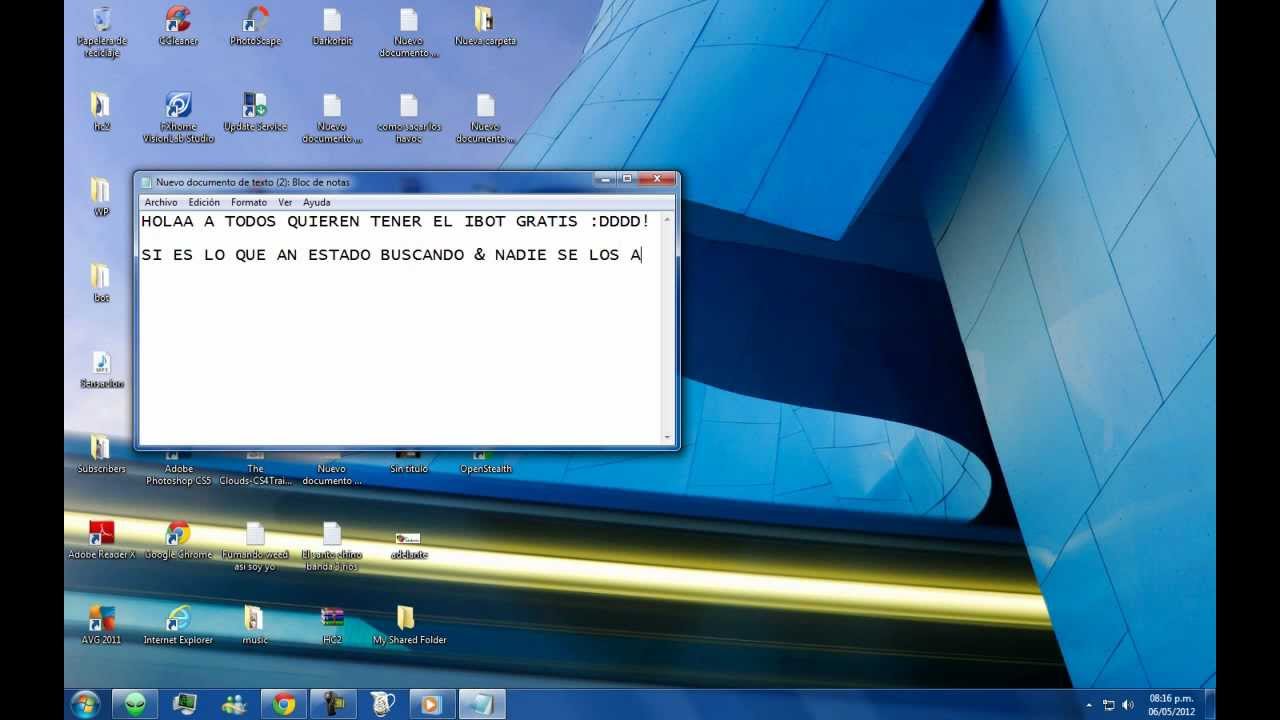Click the Notepad vertical scrollbar down arrow
Image resolution: width=1280 pixels, height=720 pixels.
point(668,437)
